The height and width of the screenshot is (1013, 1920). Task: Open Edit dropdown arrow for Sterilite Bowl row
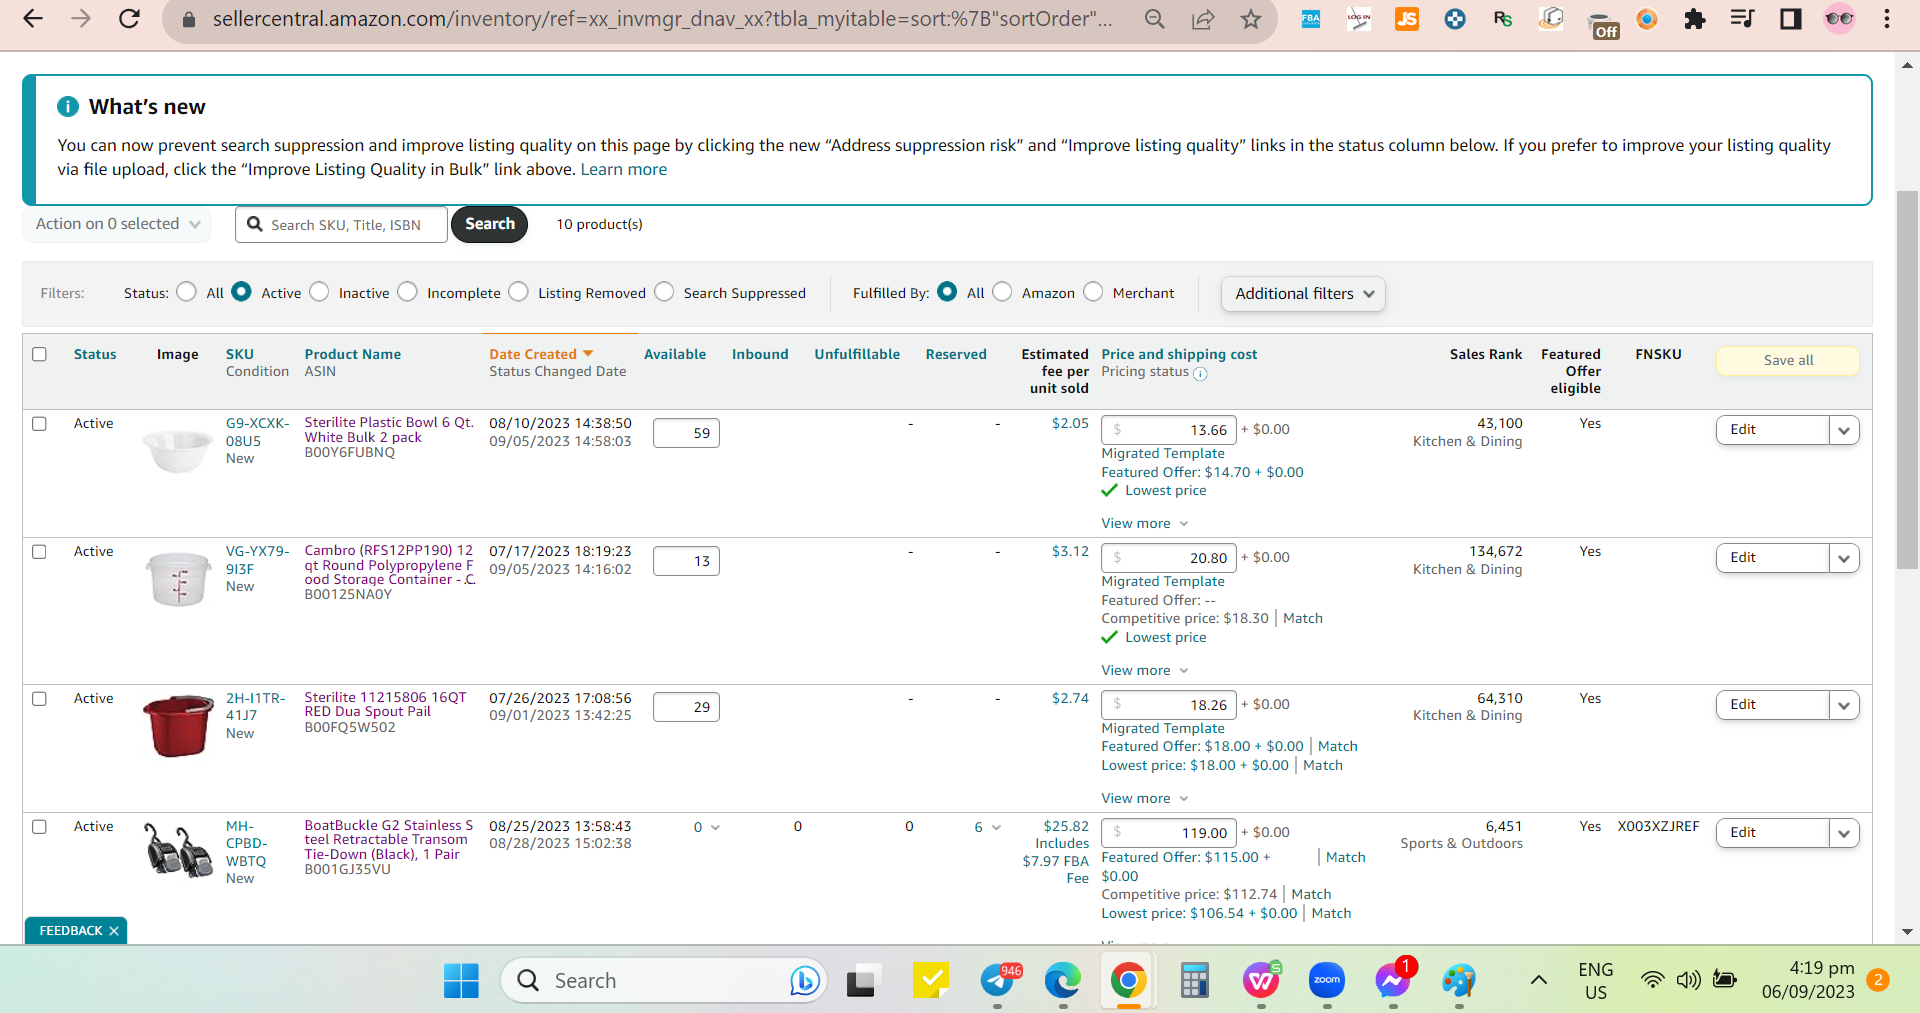[1844, 430]
